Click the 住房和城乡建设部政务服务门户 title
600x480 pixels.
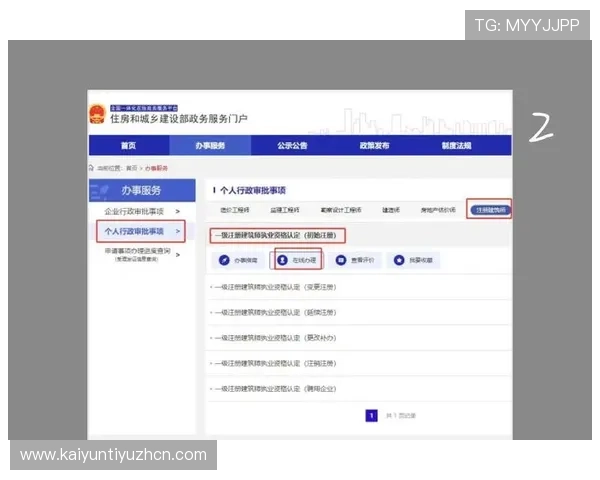tap(179, 119)
